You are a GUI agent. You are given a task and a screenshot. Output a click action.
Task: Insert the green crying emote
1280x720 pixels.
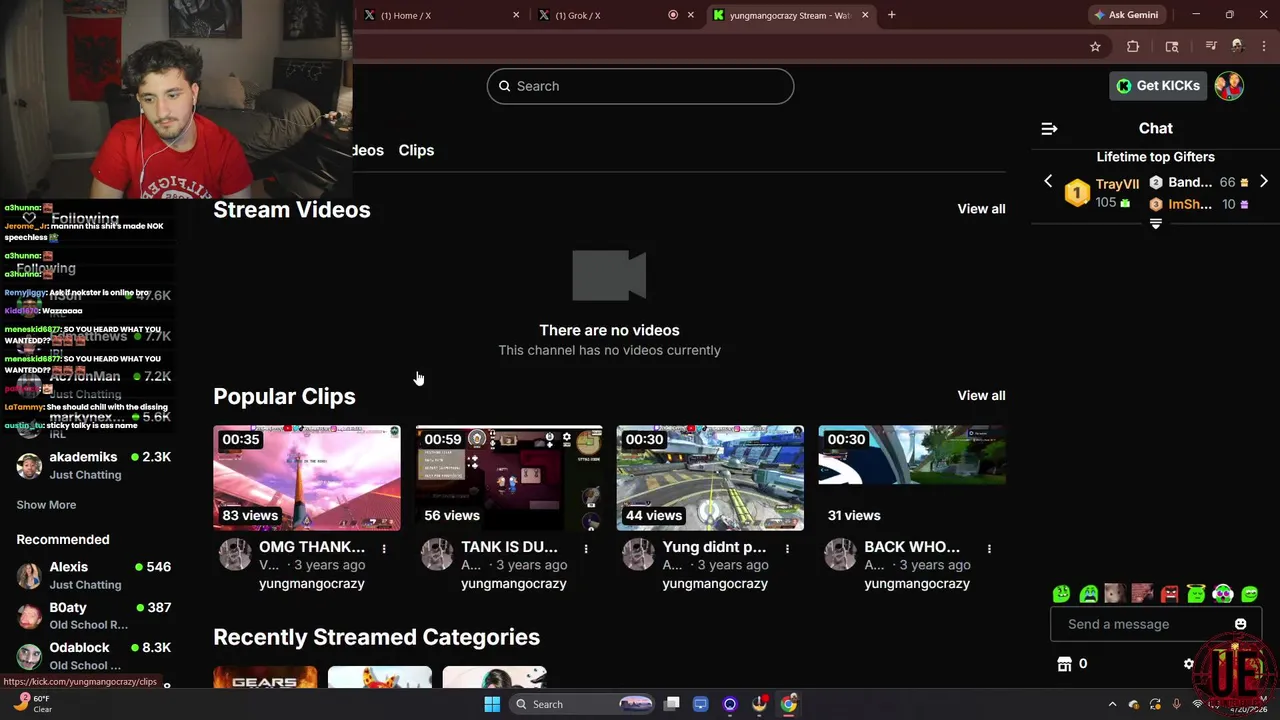coord(1089,594)
